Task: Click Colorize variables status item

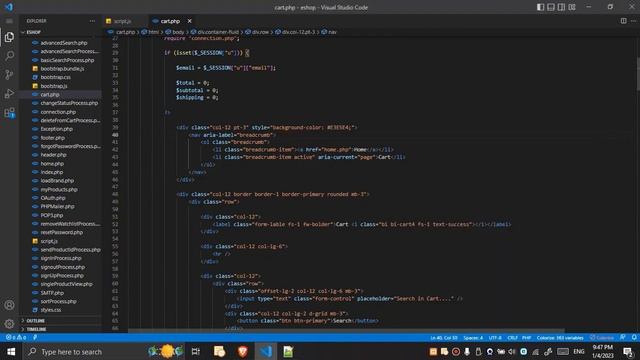Action: click(x=560, y=338)
